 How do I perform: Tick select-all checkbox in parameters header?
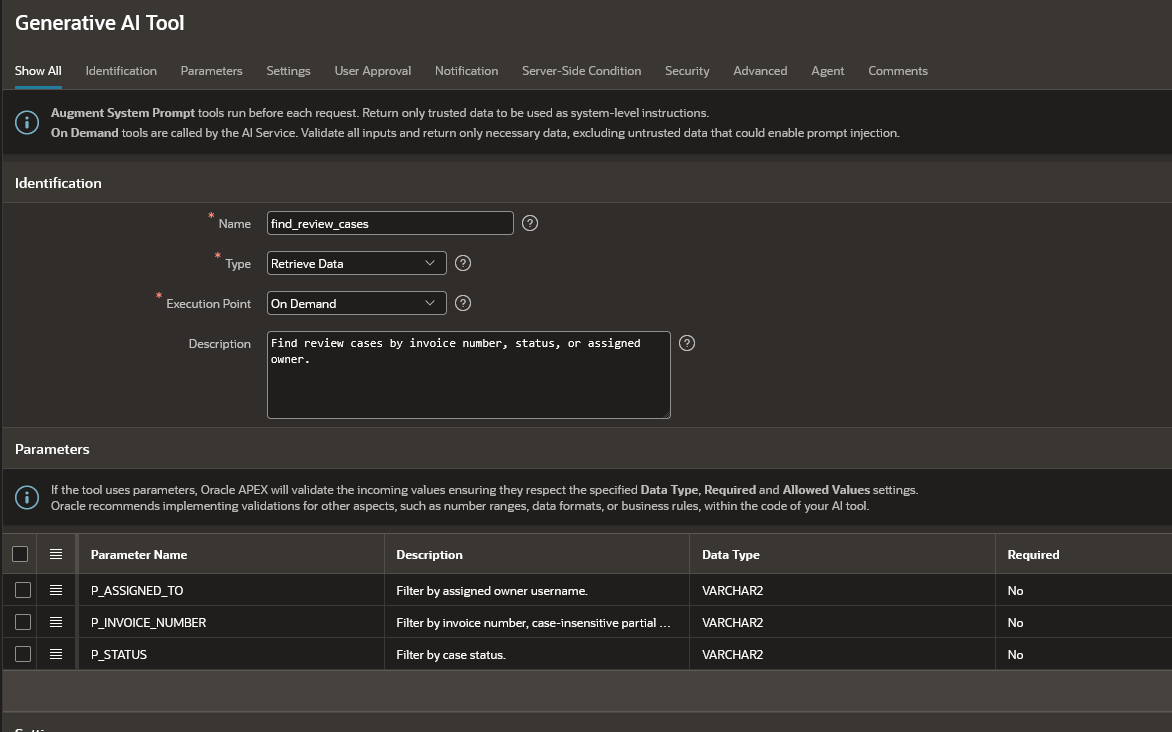click(x=20, y=554)
